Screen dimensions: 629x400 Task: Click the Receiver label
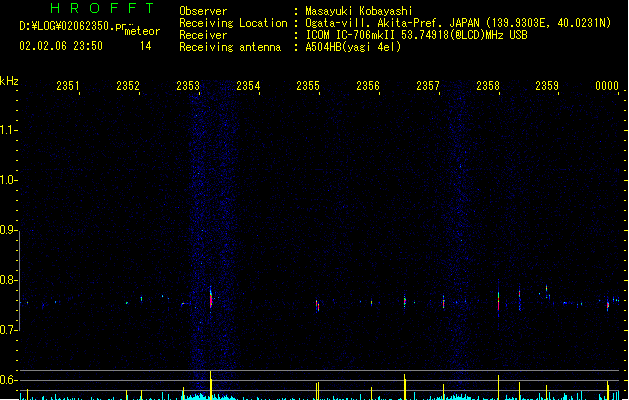[x=203, y=35]
